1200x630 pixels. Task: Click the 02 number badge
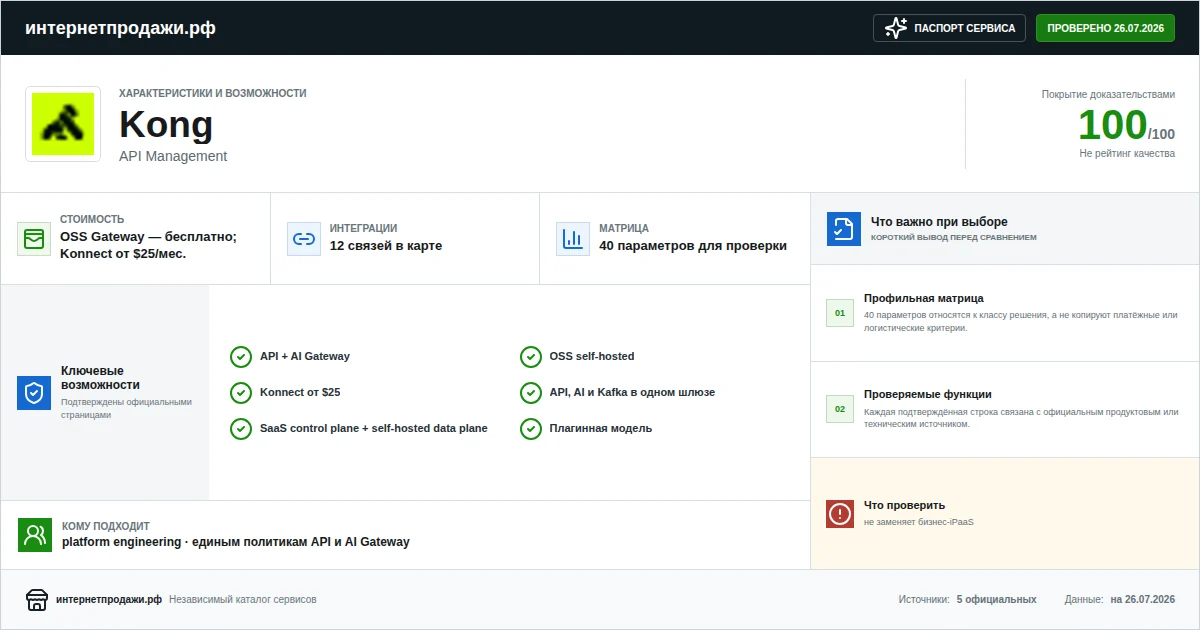[840, 409]
